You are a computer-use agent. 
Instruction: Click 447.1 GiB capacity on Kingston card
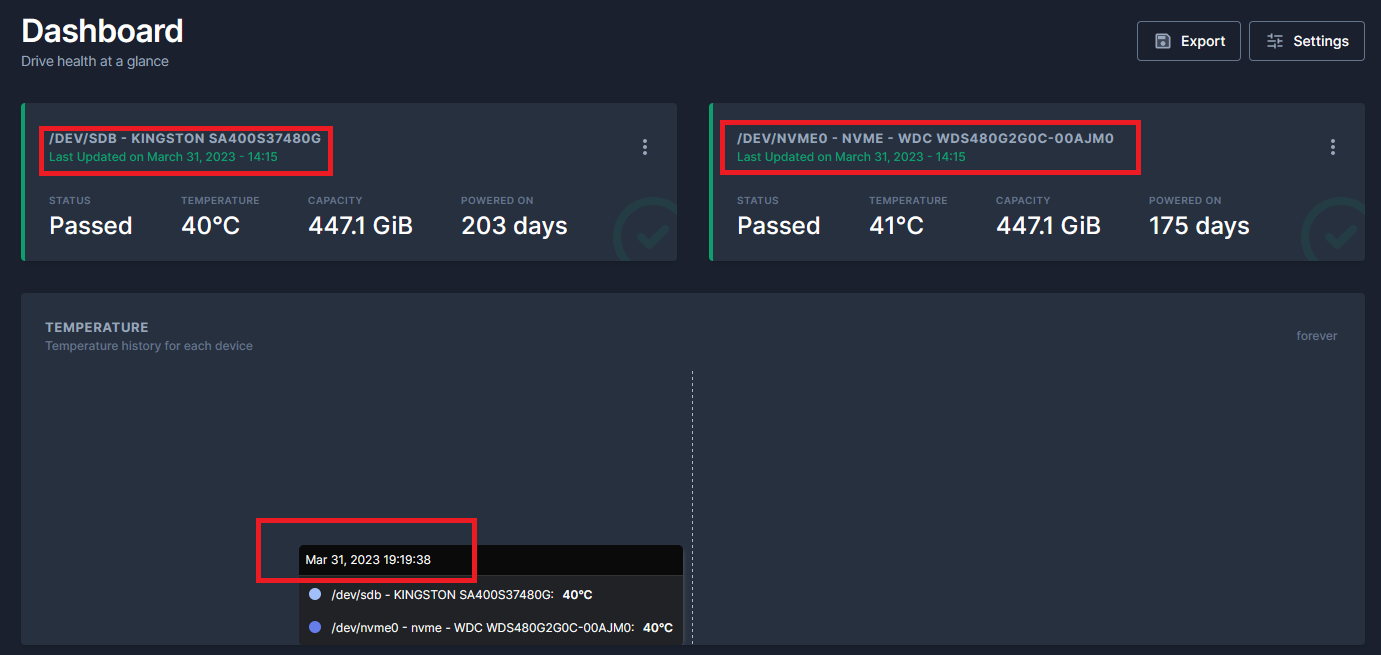360,226
